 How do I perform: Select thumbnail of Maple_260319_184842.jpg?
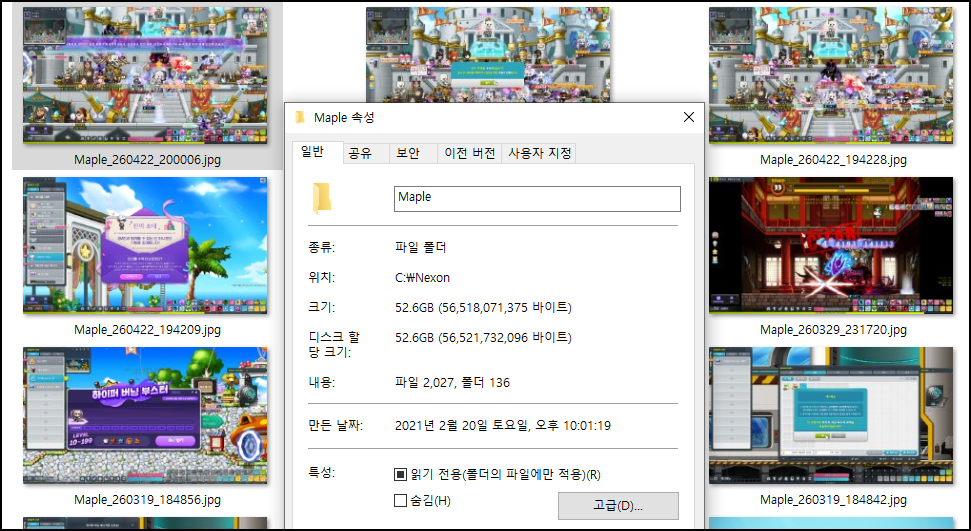tap(831, 415)
